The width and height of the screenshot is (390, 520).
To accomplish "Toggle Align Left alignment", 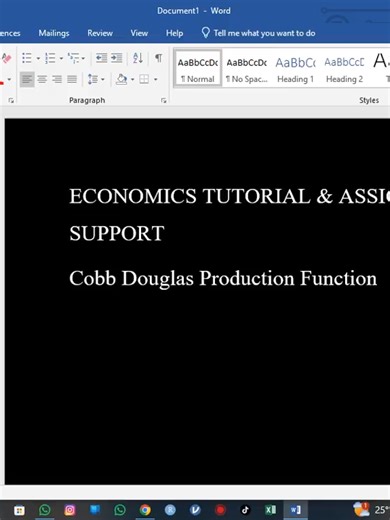I will [27, 79].
